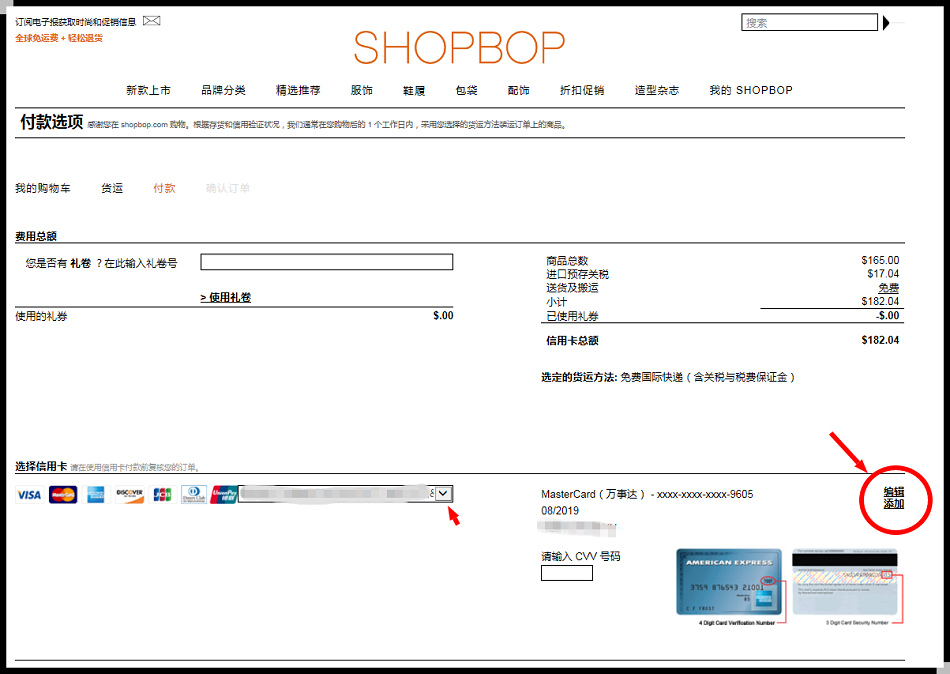
Task: Click the 商品总数 $165.00 value
Action: tap(880, 261)
